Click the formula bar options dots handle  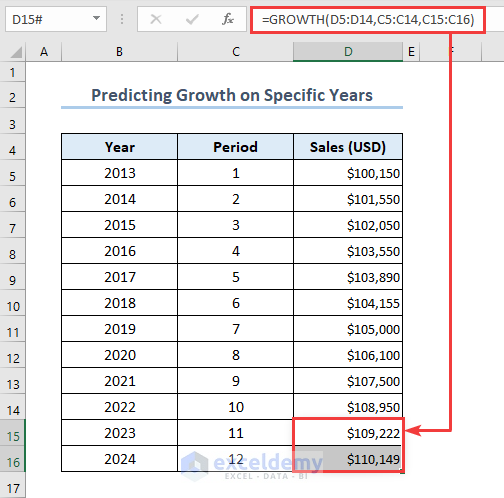click(122, 19)
